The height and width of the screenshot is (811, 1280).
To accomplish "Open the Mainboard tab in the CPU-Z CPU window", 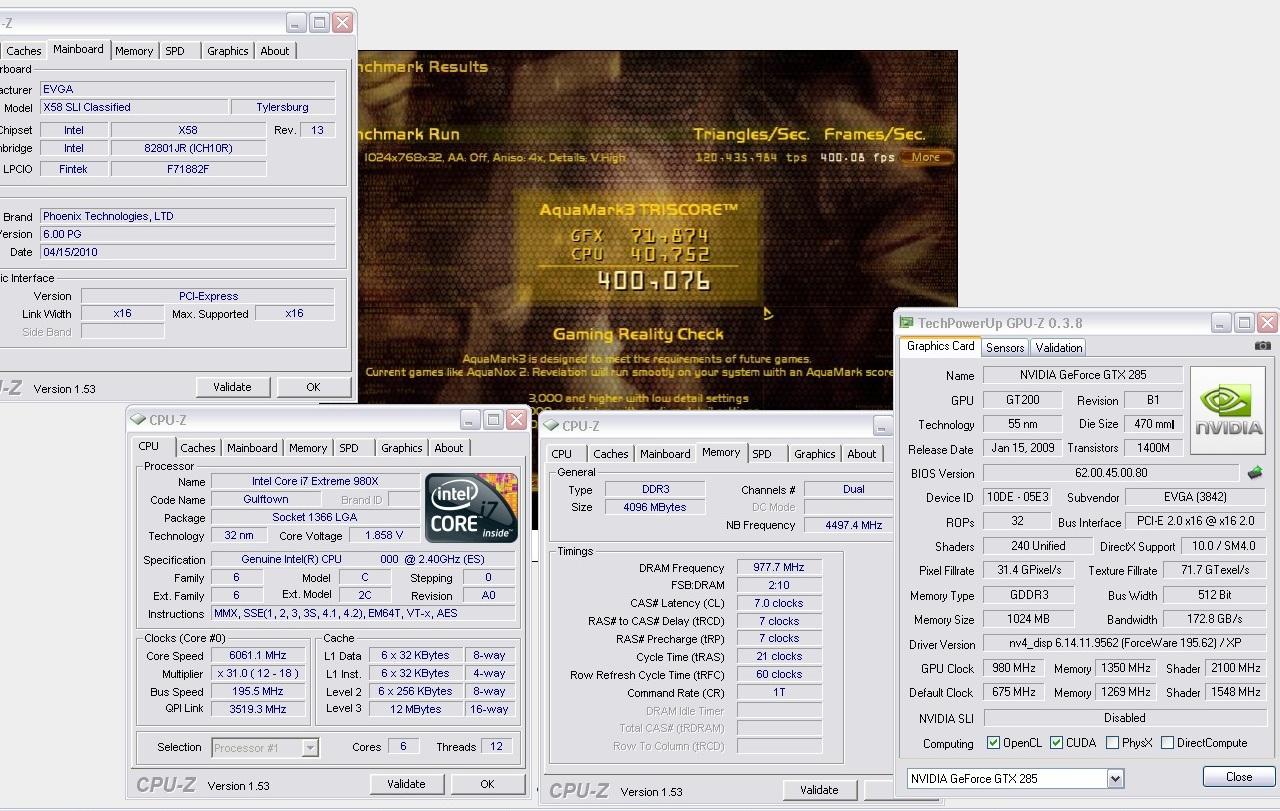I will pos(252,448).
